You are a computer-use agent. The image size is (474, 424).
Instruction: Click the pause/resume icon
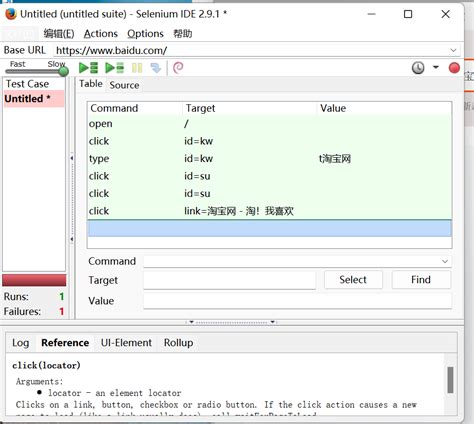point(137,68)
